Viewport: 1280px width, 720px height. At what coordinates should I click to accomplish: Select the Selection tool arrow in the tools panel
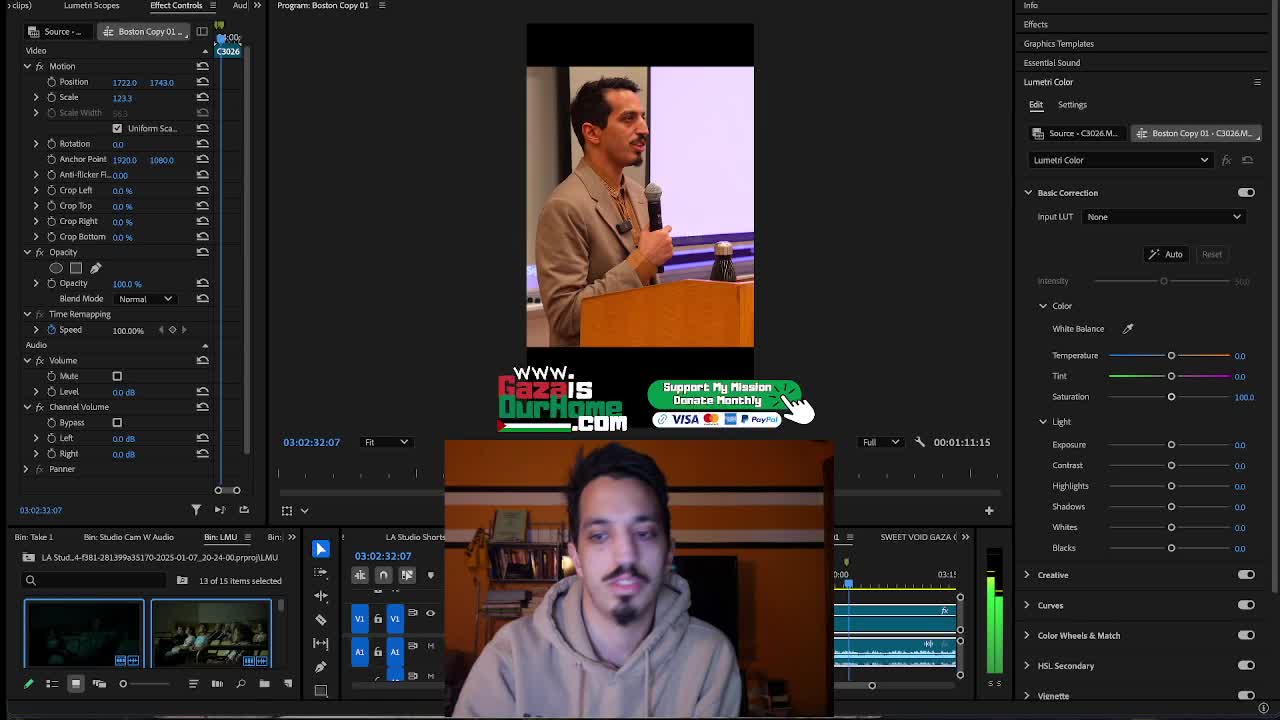coord(320,549)
